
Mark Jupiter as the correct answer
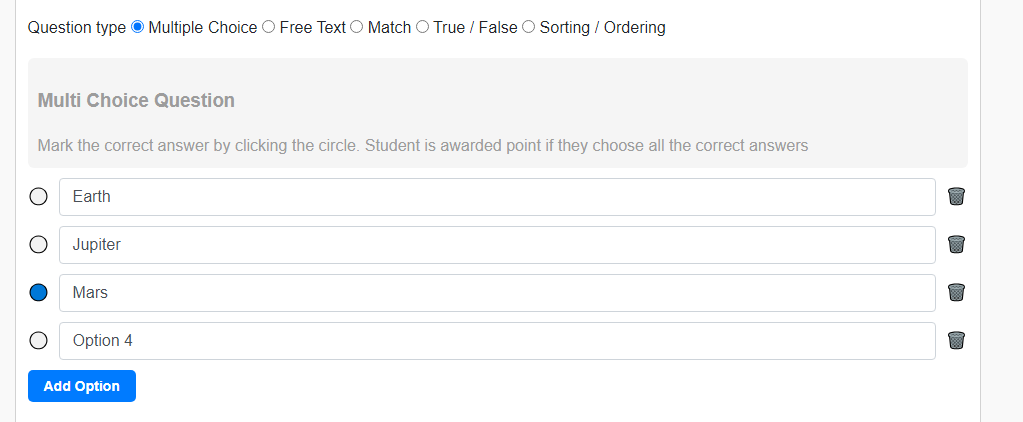[39, 245]
